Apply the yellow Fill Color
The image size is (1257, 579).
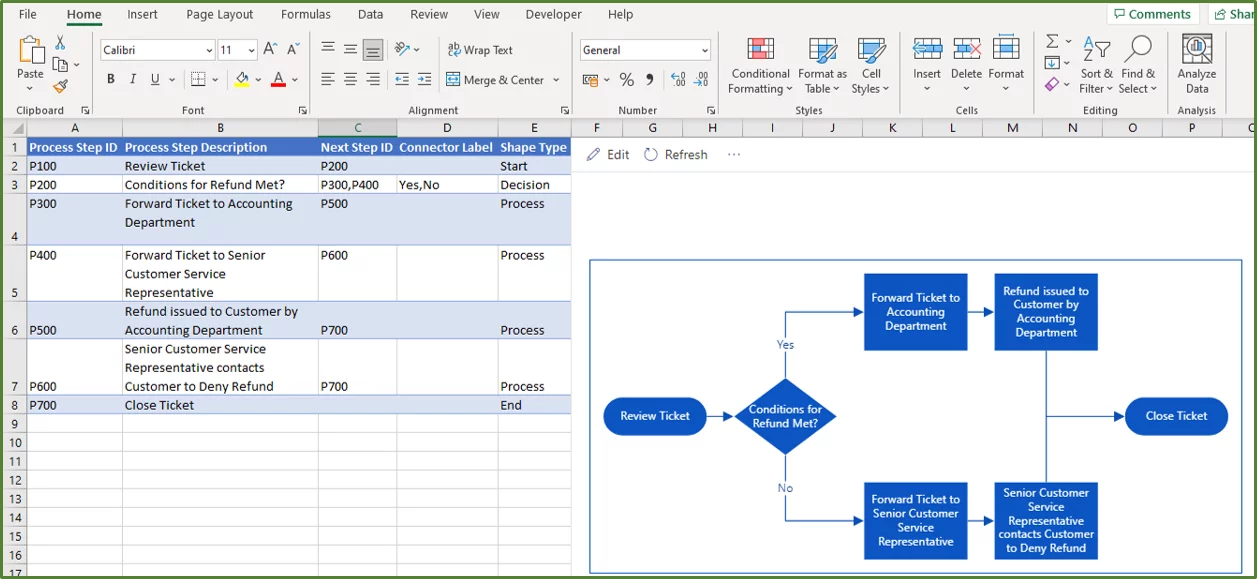(x=241, y=80)
